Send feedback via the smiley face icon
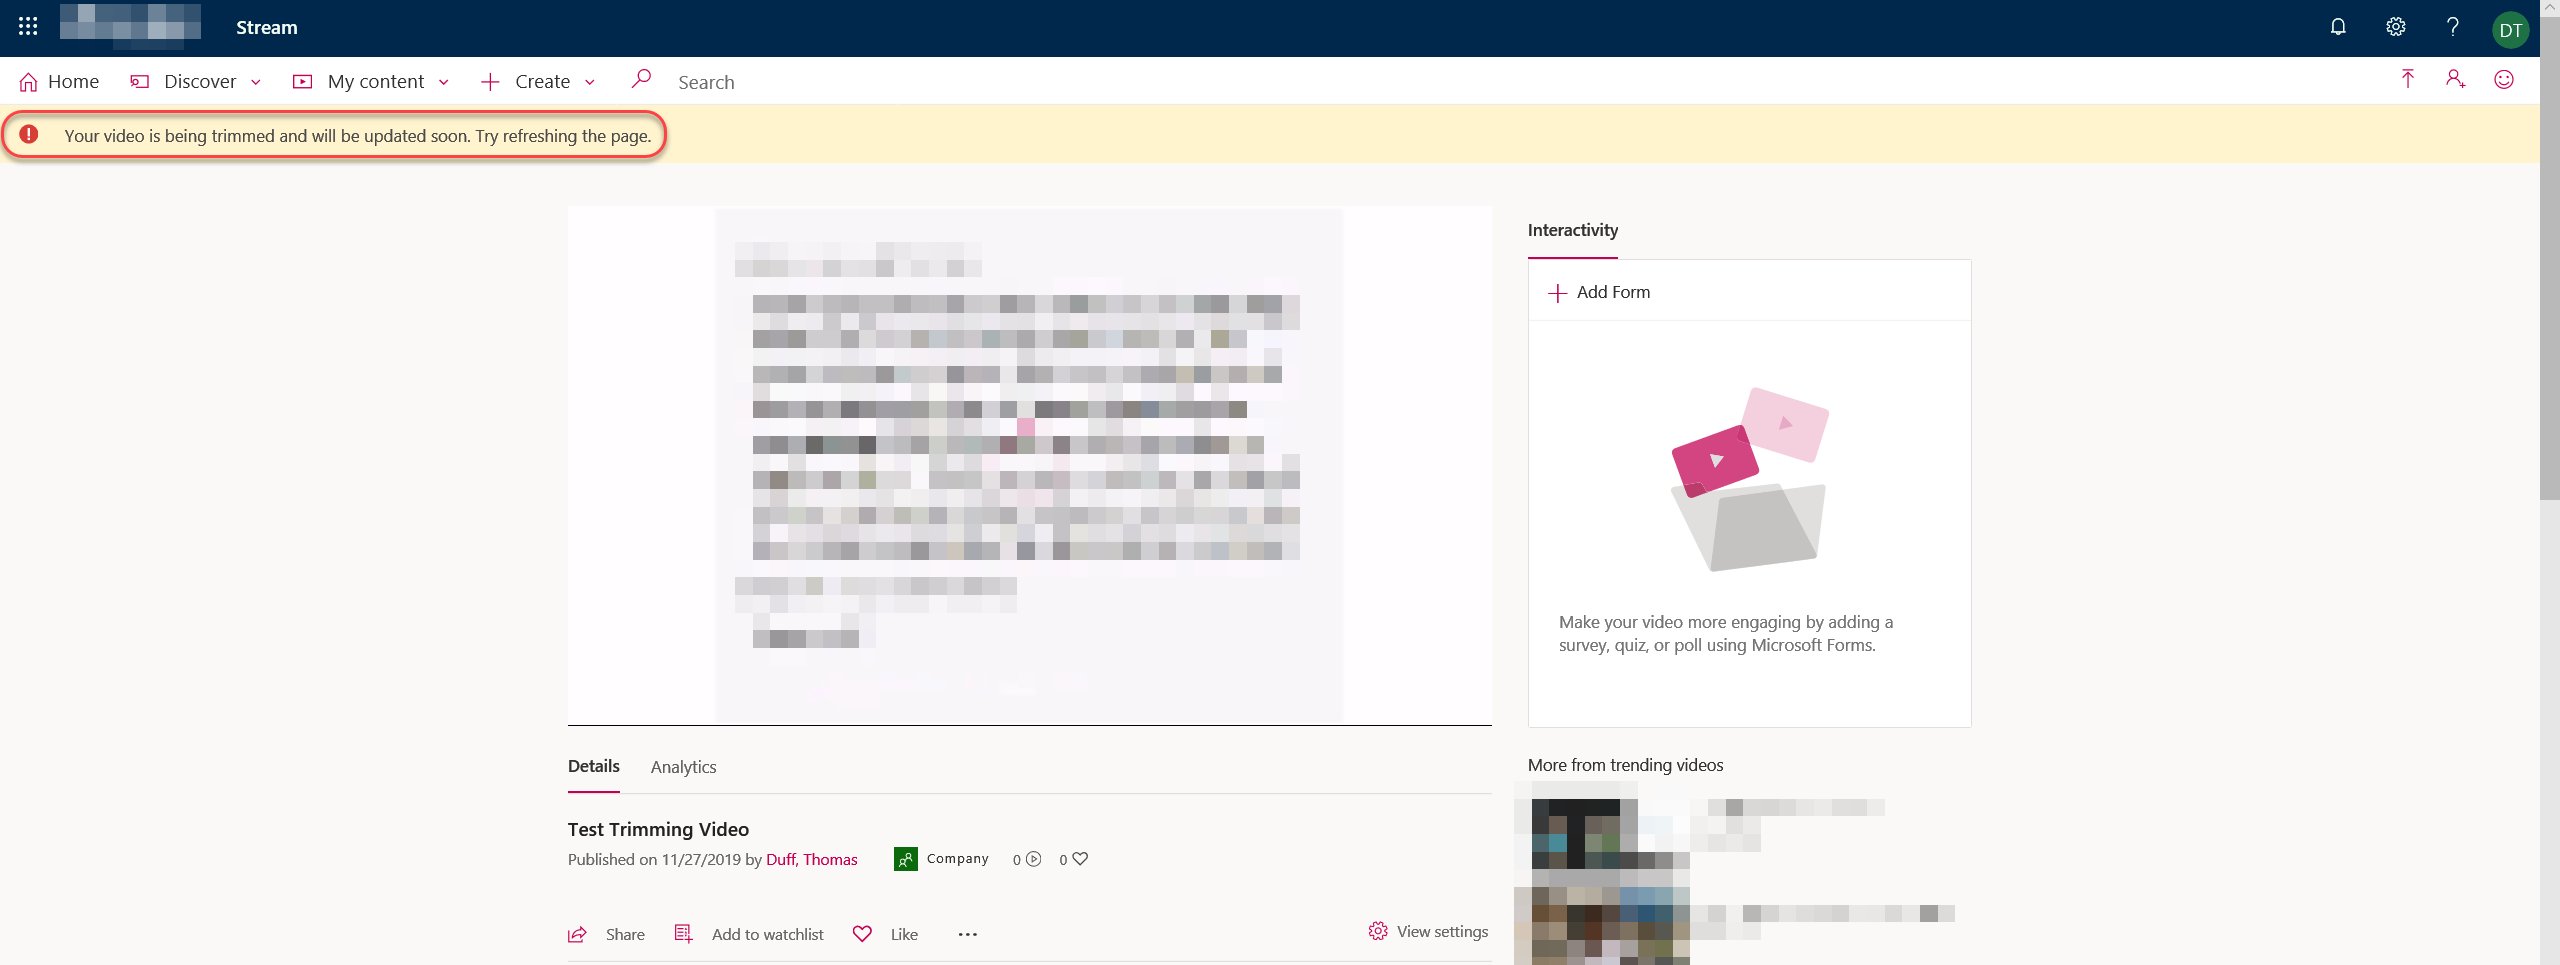The image size is (2560, 965). 2503,80
